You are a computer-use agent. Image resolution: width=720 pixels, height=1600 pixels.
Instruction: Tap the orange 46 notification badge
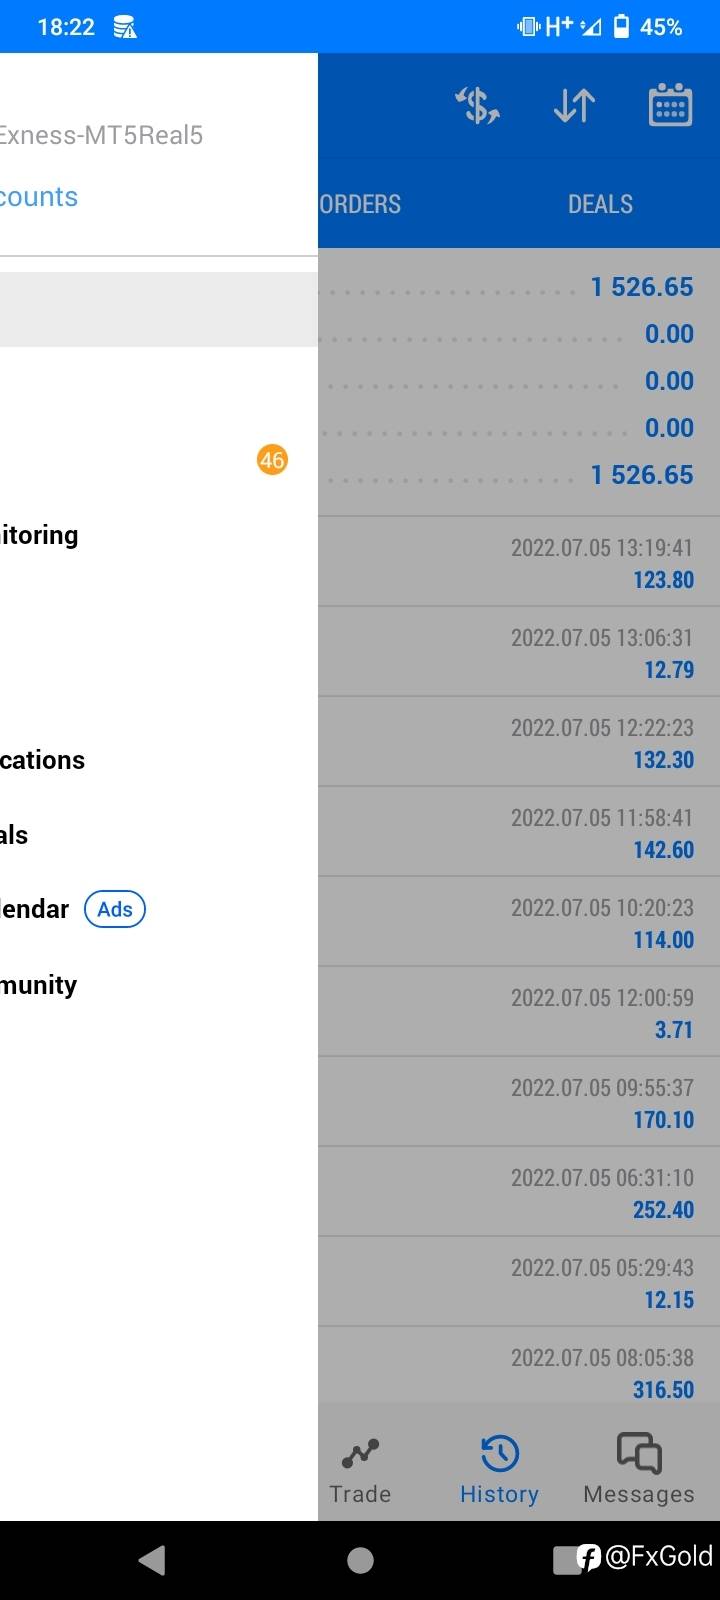272,460
